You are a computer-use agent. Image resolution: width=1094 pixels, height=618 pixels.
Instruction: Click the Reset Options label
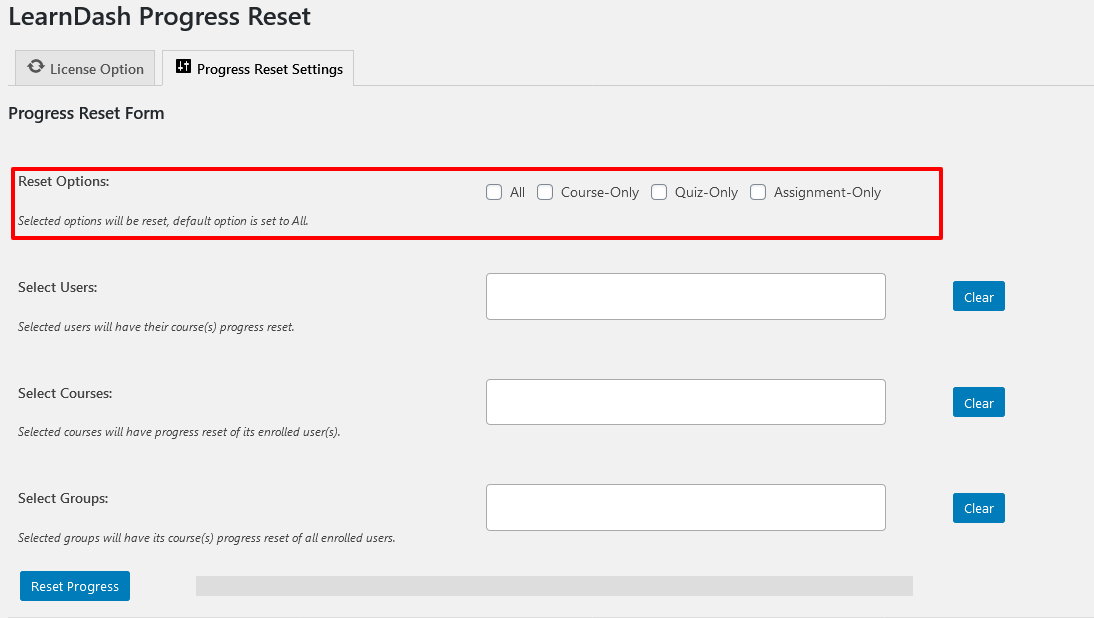pos(65,180)
